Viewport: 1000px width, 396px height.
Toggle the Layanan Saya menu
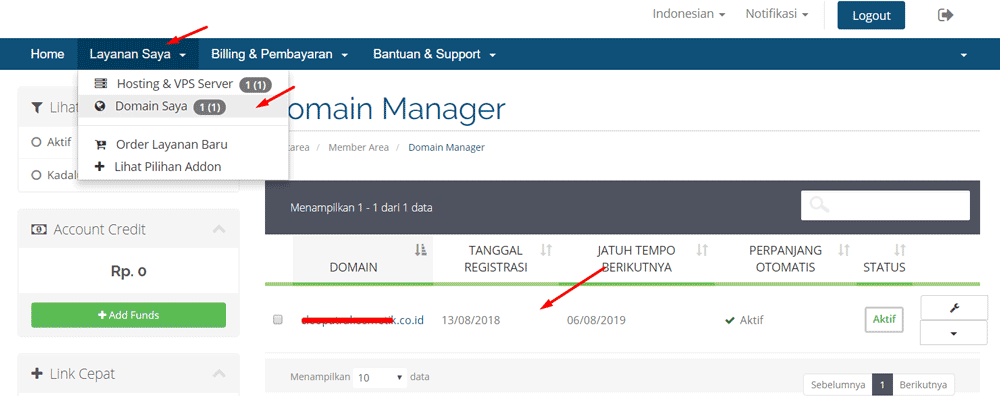point(138,54)
